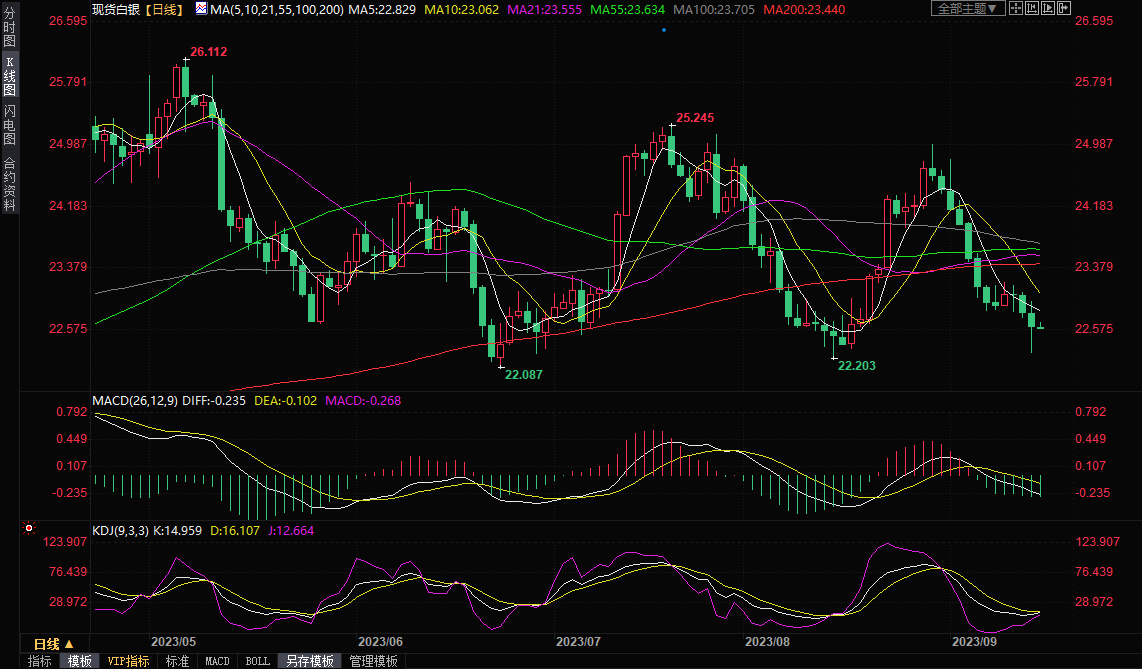The image size is (1142, 669).
Task: Click 另存模板 to save template
Action: click(310, 661)
